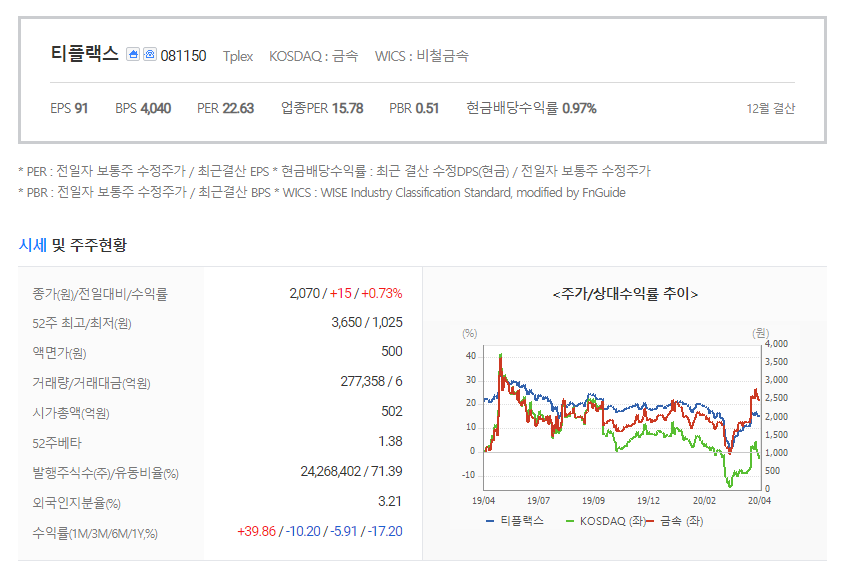This screenshot has height=561, width=845.
Task: Click the 52주베타 row label
Action: [57, 444]
